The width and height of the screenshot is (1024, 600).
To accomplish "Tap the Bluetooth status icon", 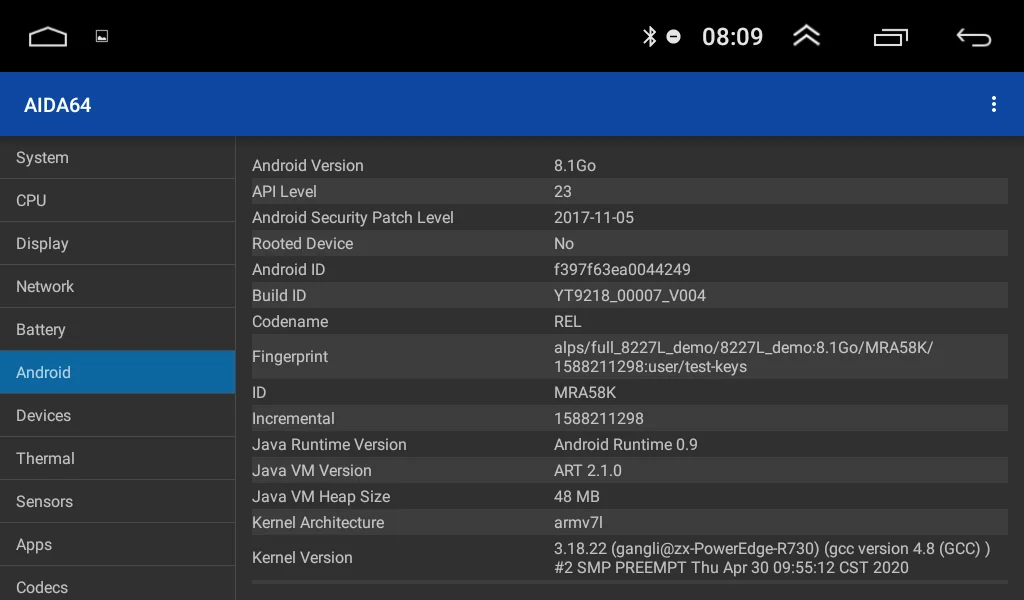I will pos(649,37).
